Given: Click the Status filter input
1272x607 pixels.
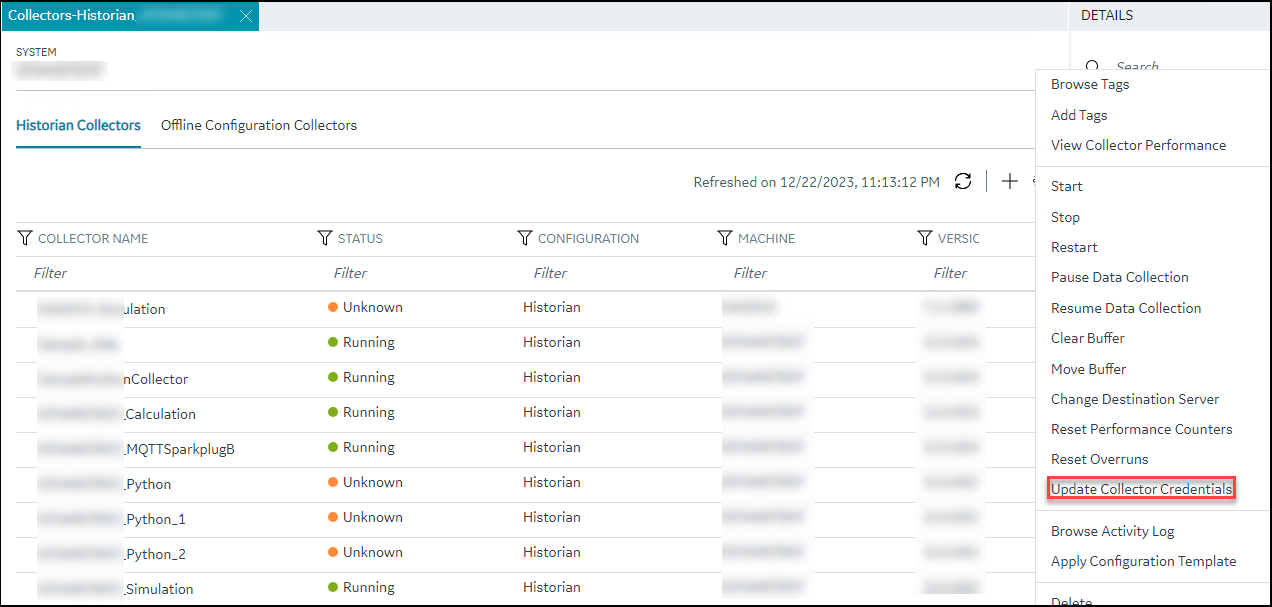Looking at the screenshot, I should pos(415,273).
